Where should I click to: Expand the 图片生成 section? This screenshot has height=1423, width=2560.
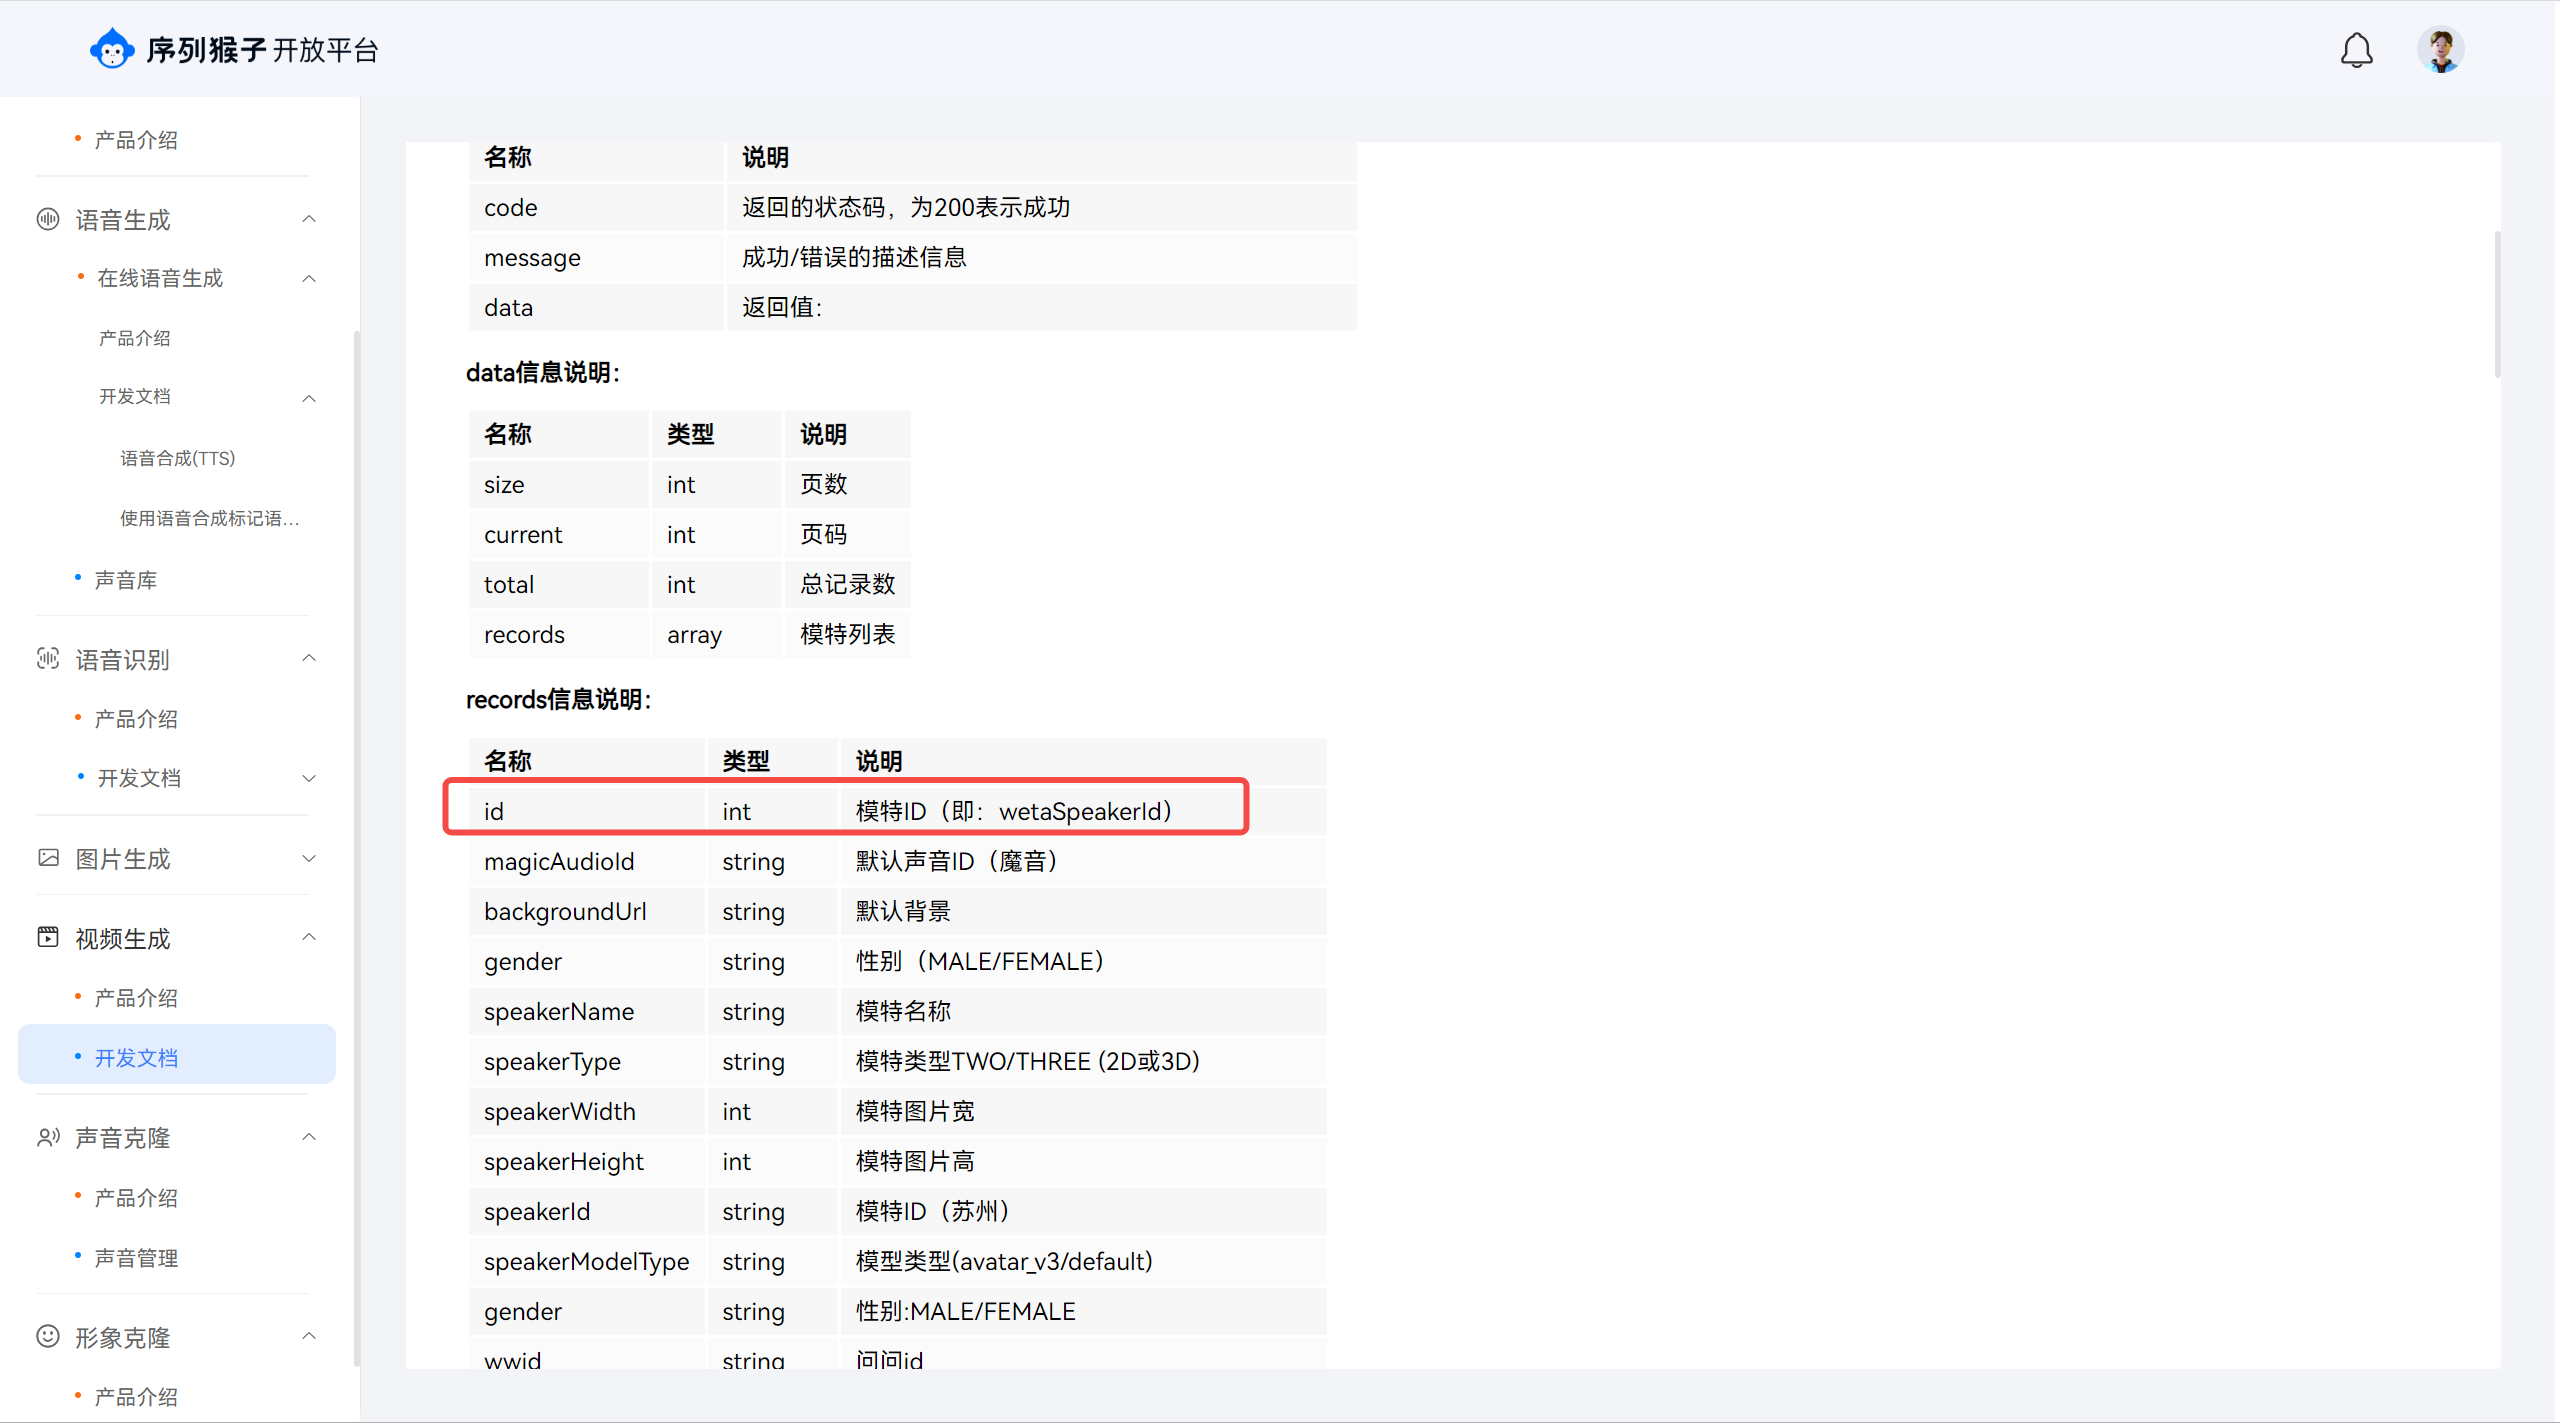(308, 858)
